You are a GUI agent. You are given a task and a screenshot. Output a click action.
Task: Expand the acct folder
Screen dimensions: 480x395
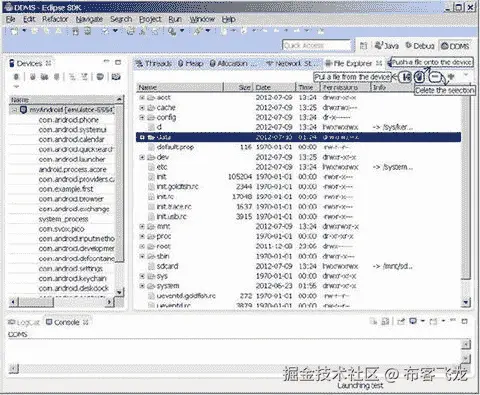[142, 98]
